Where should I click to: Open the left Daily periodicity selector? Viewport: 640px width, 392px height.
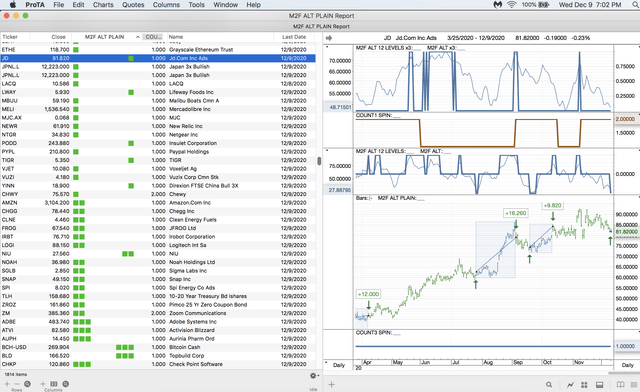click(339, 365)
